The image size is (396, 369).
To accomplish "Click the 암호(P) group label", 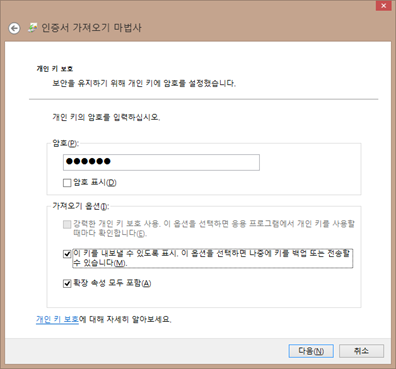I will (x=65, y=143).
